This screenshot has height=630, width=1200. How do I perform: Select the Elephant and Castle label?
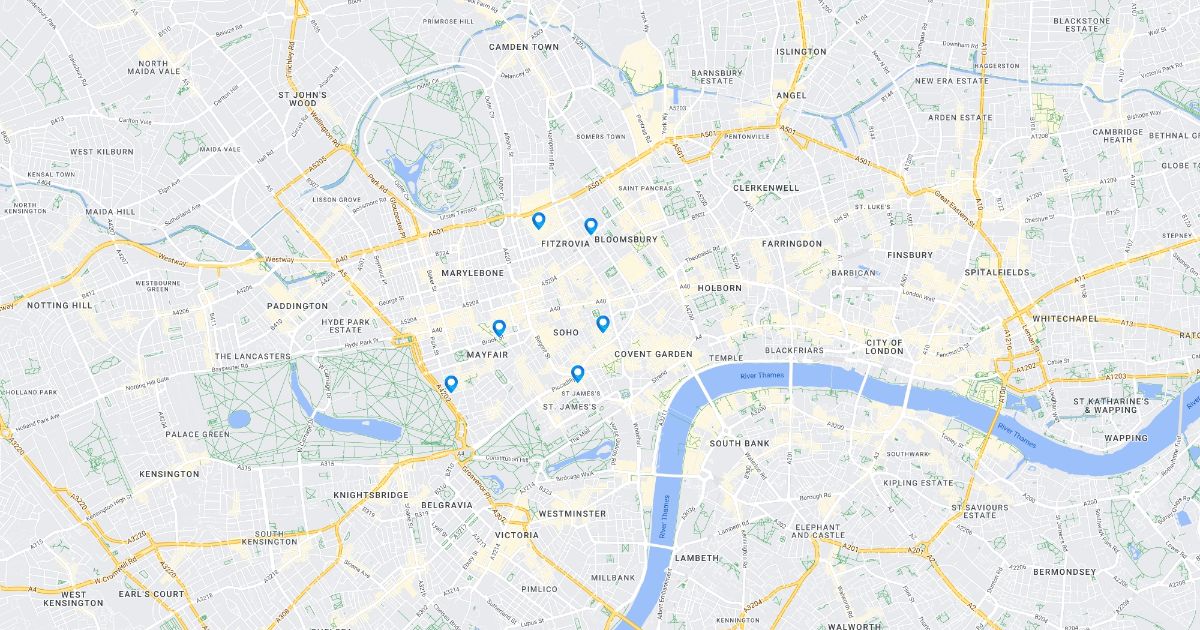coord(819,531)
